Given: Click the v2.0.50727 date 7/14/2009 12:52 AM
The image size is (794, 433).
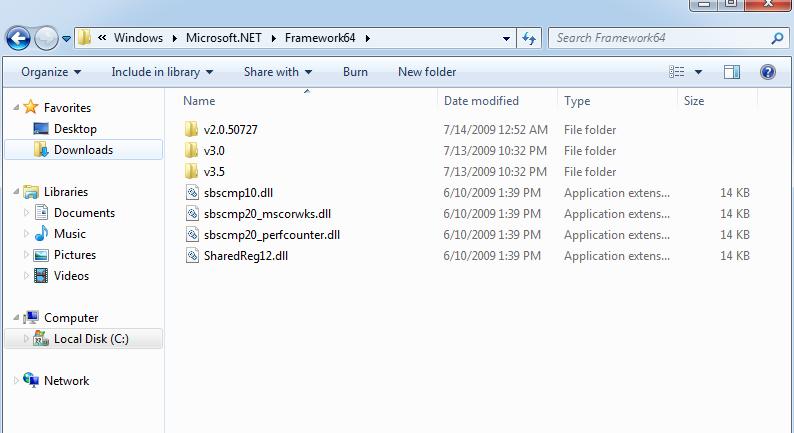Looking at the screenshot, I should pos(495,130).
